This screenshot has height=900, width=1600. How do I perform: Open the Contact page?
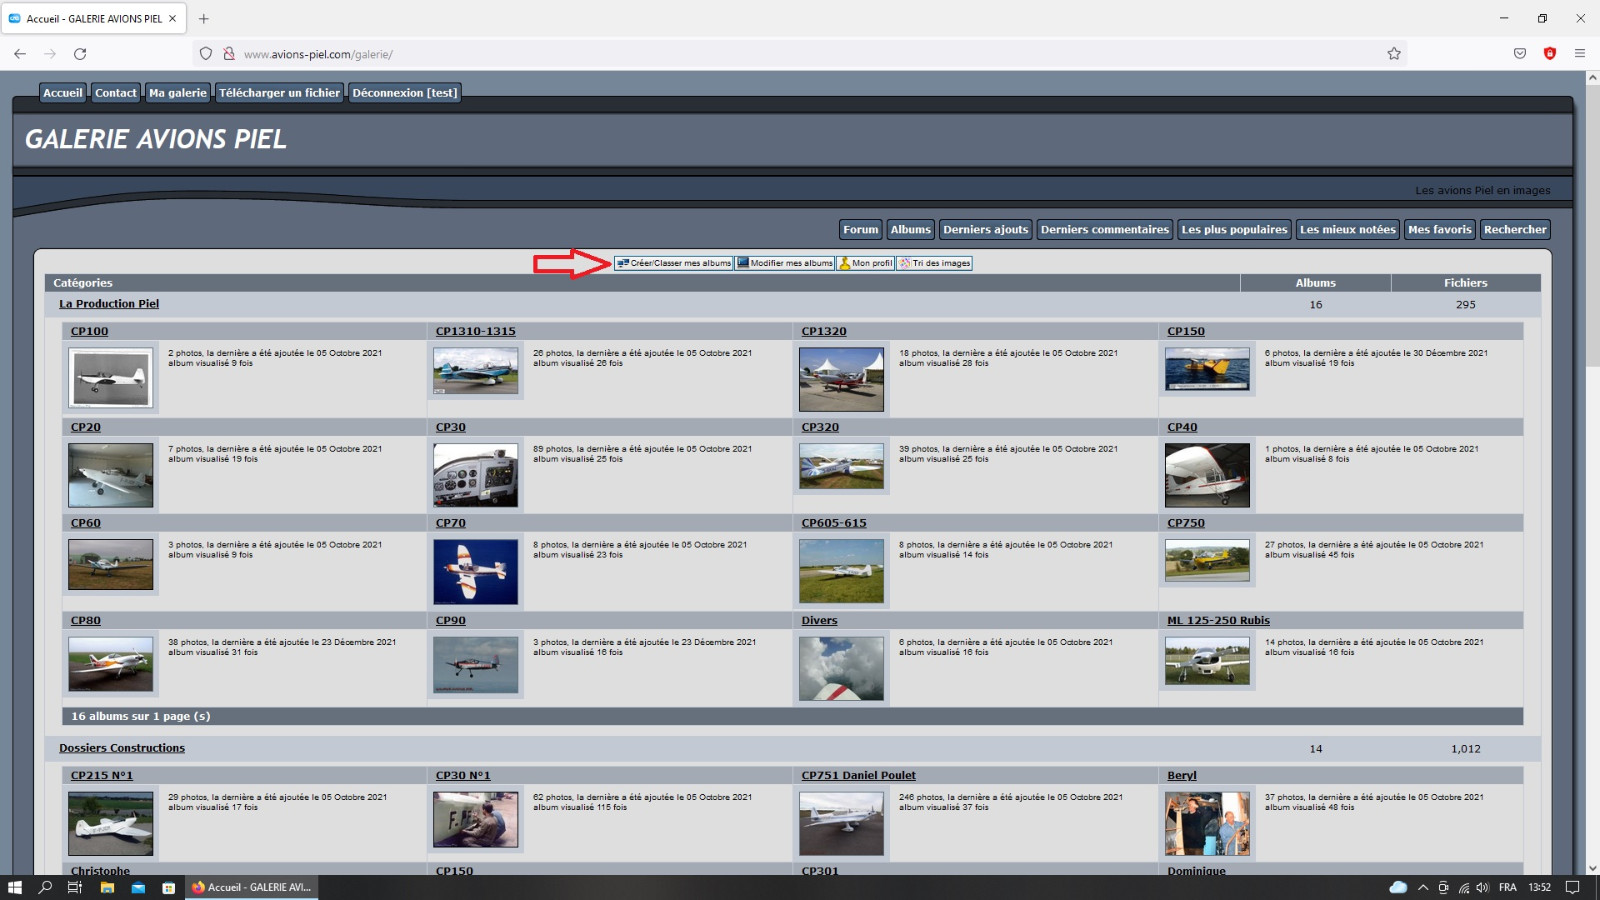(x=116, y=93)
